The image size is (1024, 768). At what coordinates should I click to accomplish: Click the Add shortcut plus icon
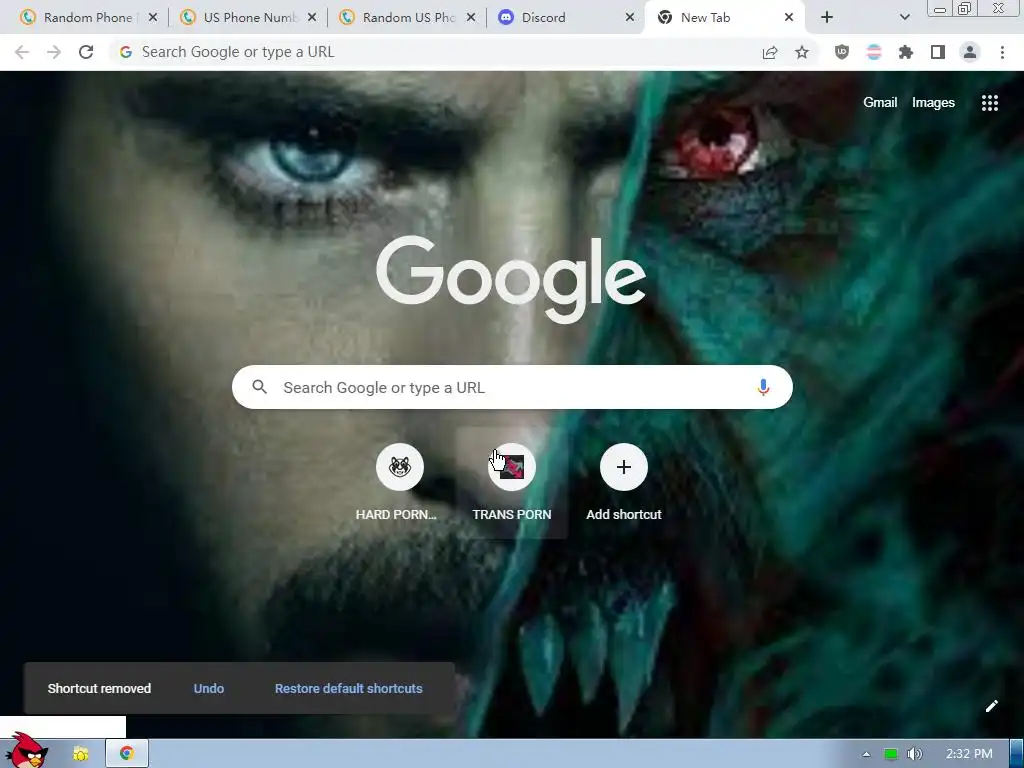[x=624, y=467]
